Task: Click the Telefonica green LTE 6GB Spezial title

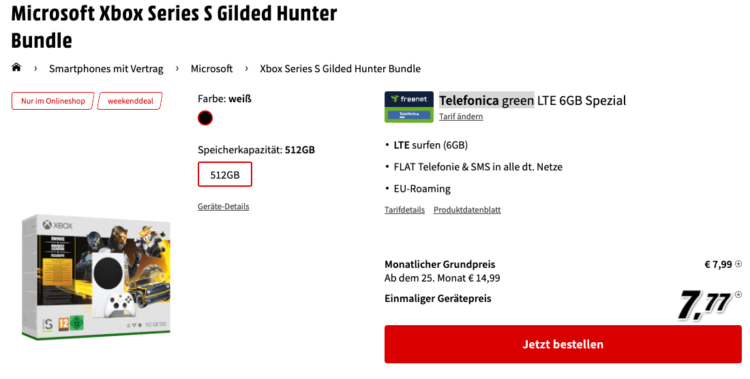Action: coord(532,100)
